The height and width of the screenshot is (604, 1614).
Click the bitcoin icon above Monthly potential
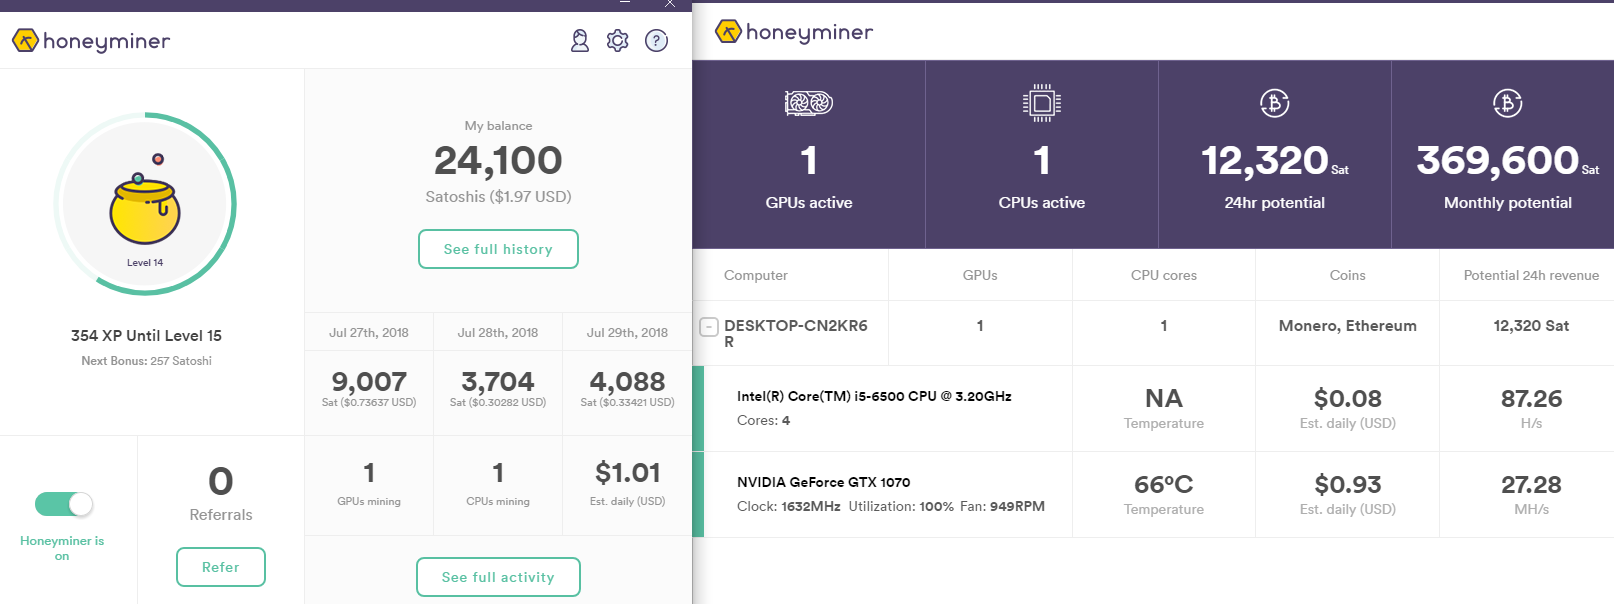tap(1507, 103)
